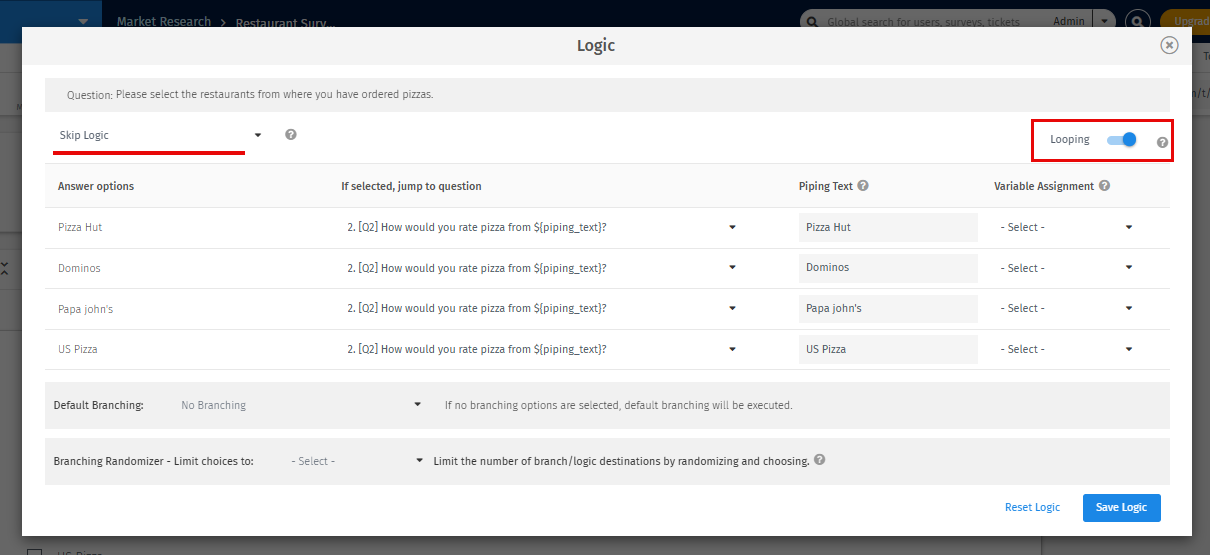This screenshot has width=1210, height=555.
Task: Open the Default Branching dropdown
Action: pyautogui.click(x=300, y=405)
